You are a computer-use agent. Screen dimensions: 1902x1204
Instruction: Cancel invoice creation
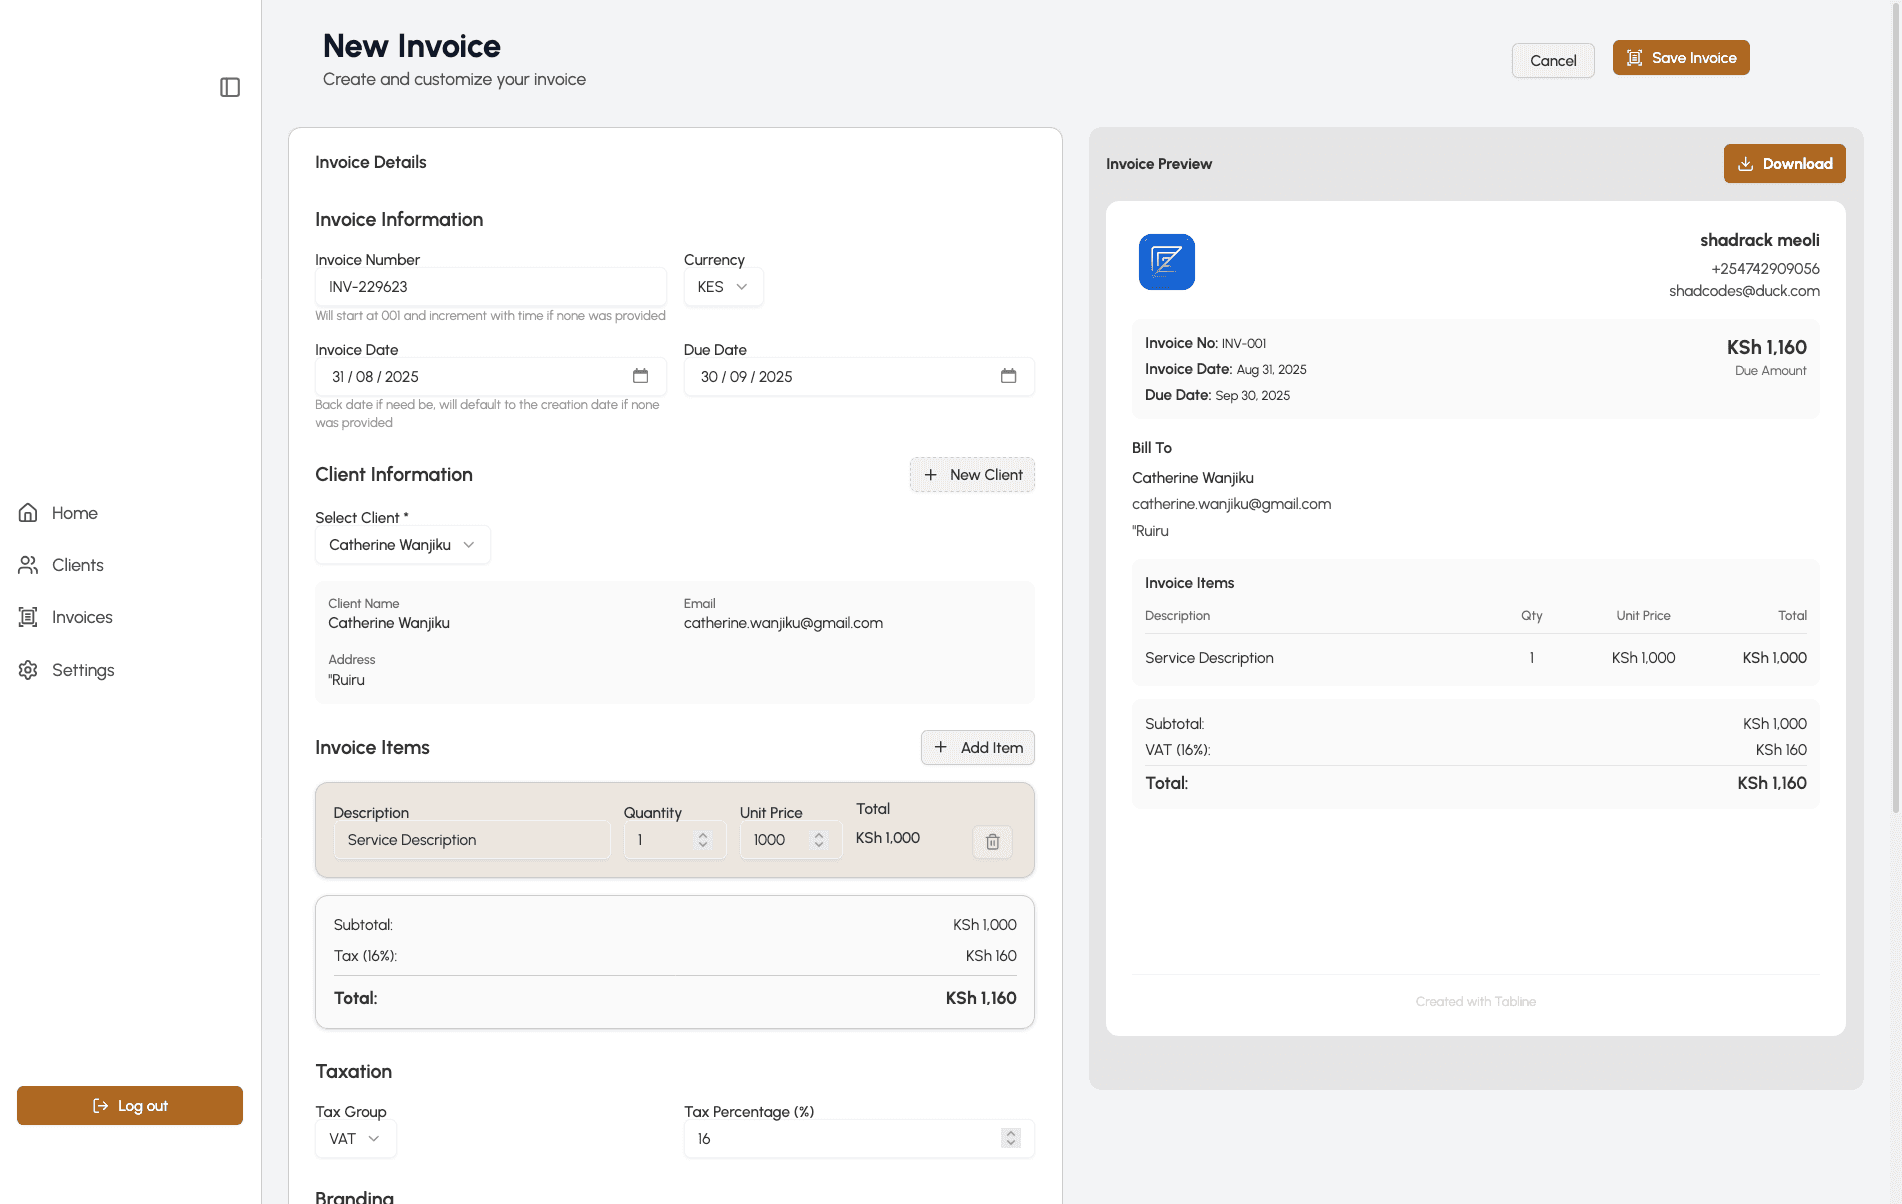click(x=1553, y=60)
